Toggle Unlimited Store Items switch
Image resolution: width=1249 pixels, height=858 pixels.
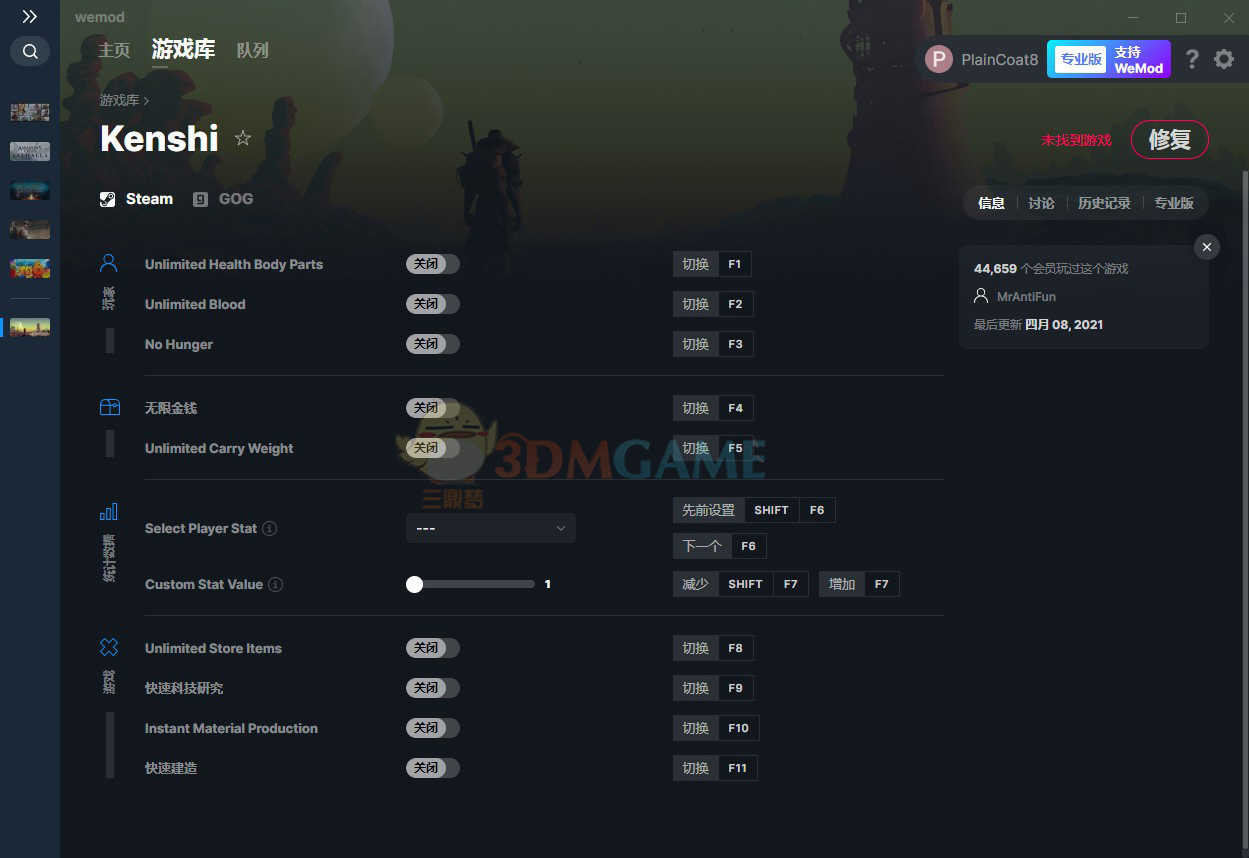433,648
